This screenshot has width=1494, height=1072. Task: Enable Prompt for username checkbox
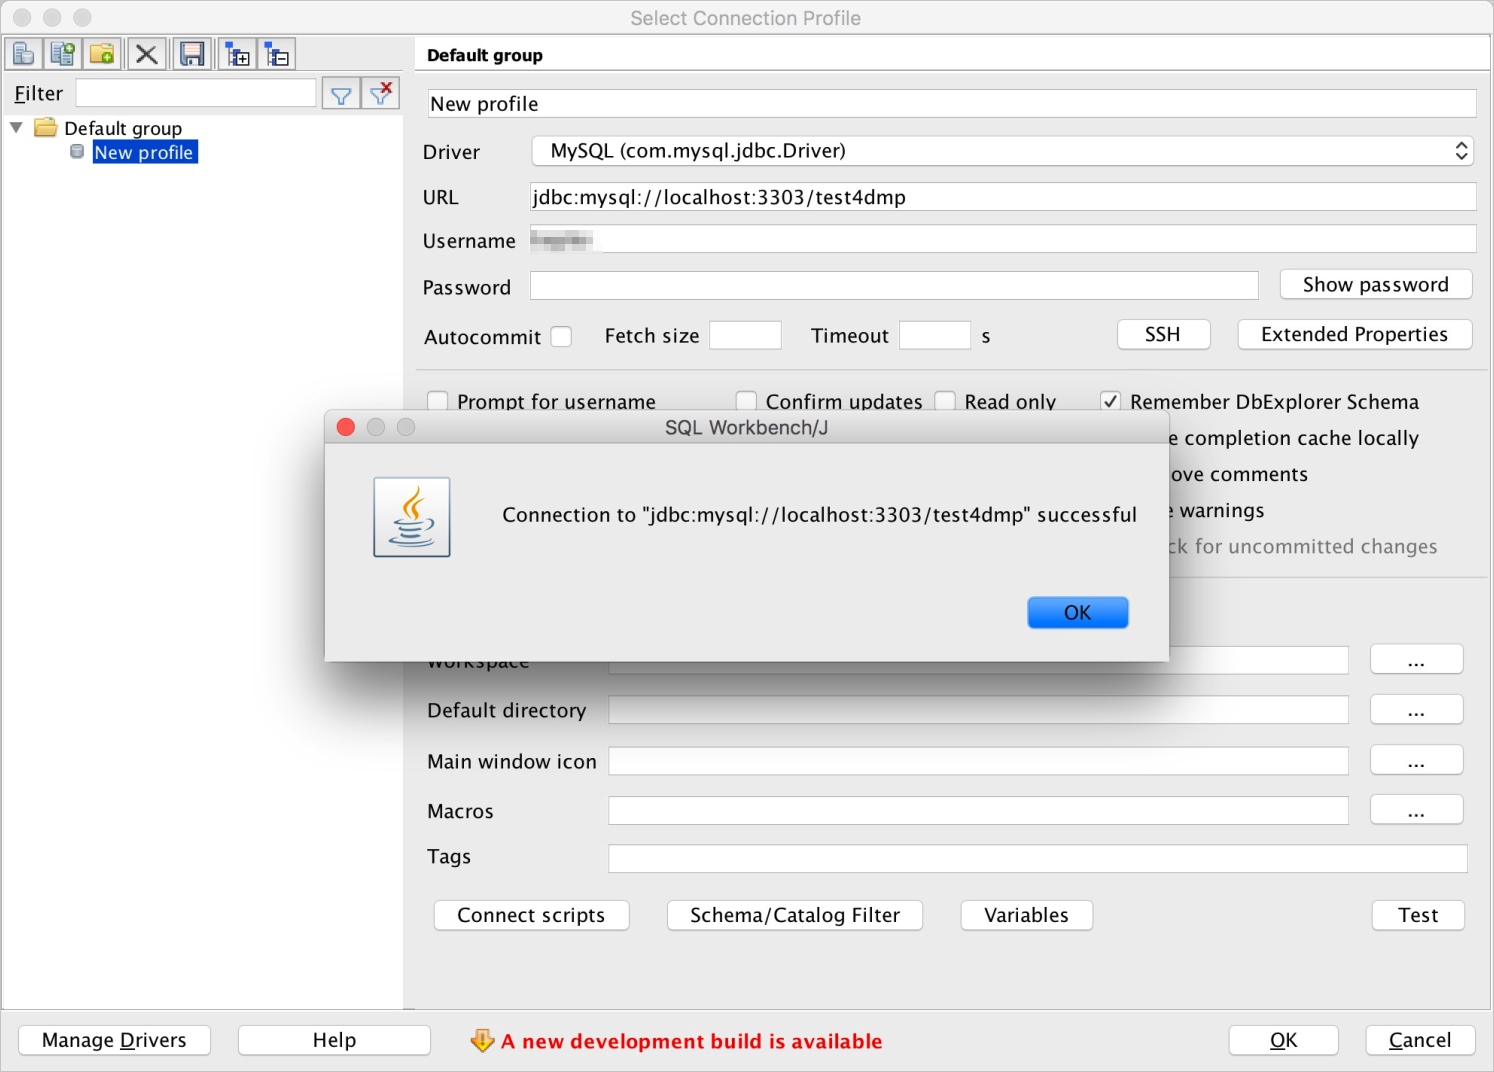(437, 402)
